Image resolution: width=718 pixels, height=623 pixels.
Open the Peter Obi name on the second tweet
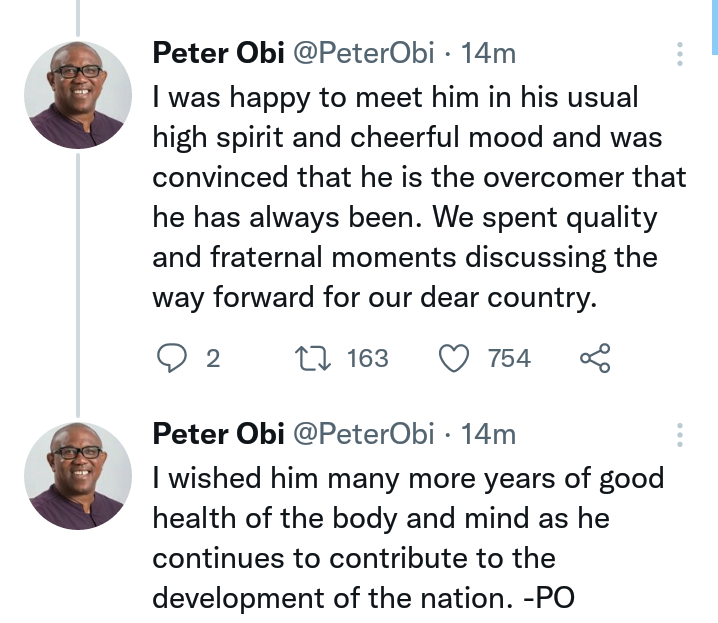[x=218, y=434]
